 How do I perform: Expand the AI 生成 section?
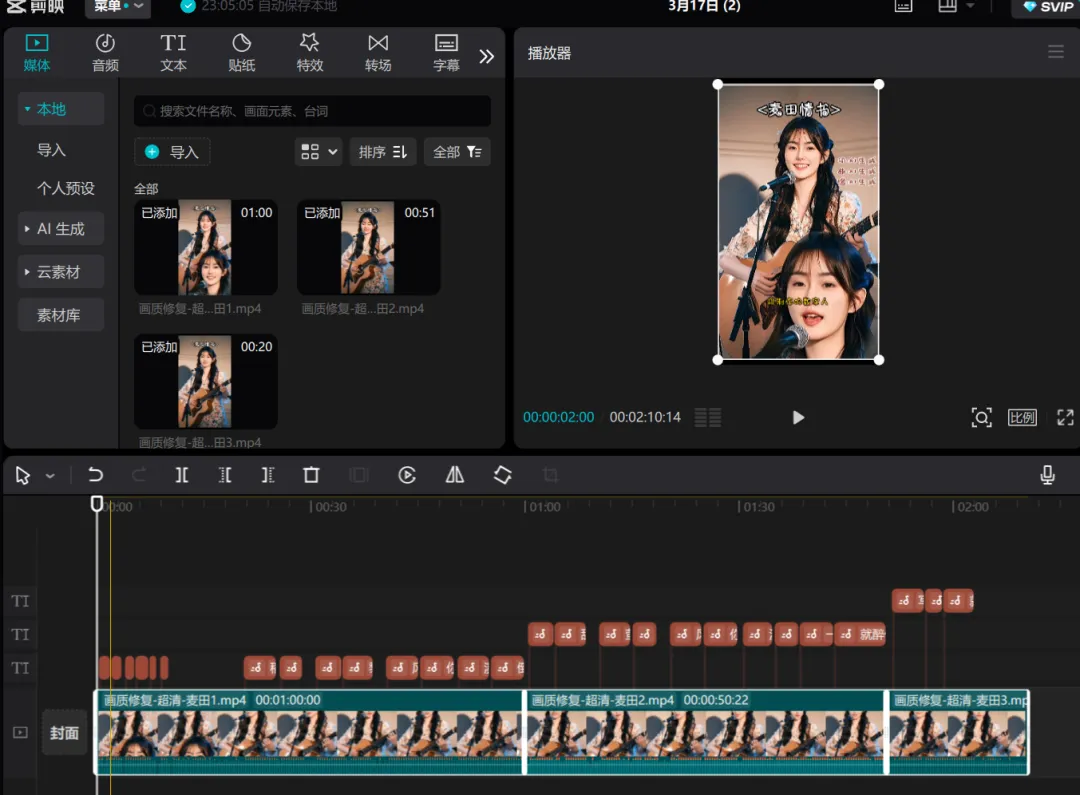click(x=61, y=229)
